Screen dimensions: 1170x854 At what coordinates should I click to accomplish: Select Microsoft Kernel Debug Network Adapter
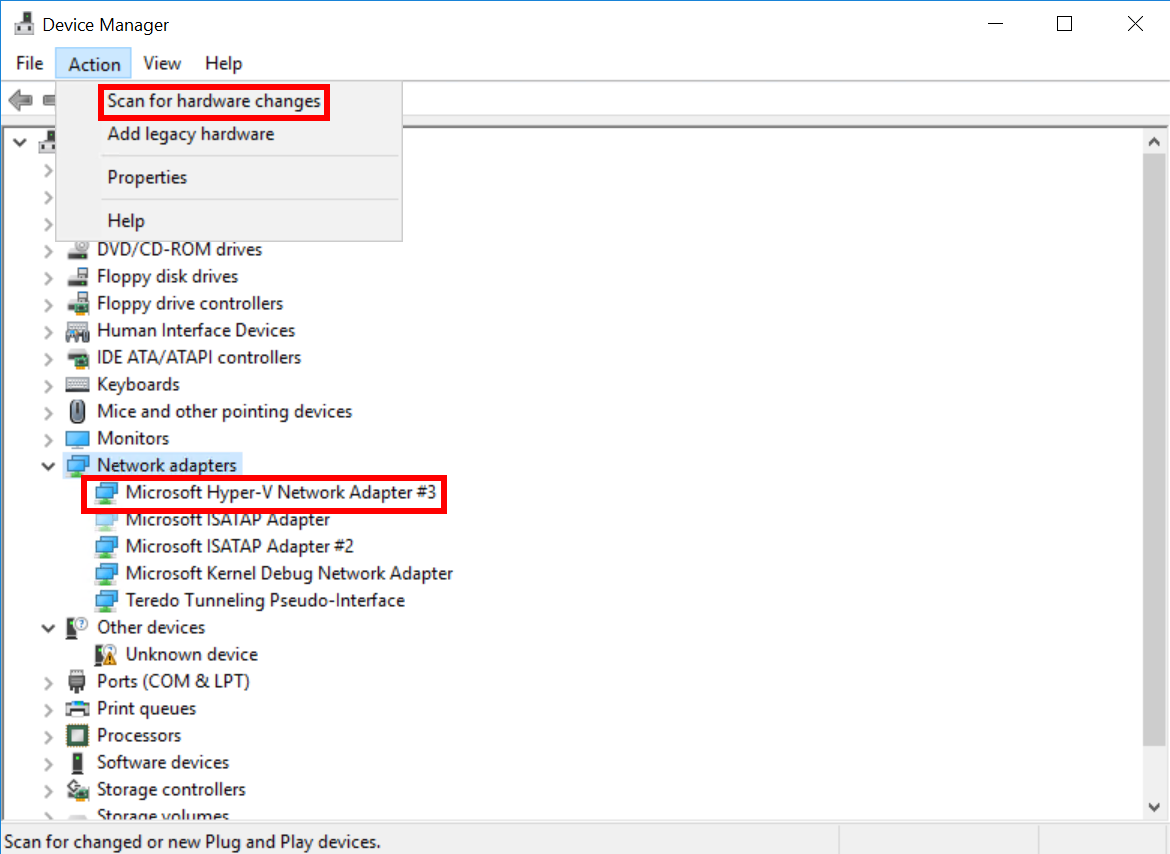pyautogui.click(x=289, y=574)
